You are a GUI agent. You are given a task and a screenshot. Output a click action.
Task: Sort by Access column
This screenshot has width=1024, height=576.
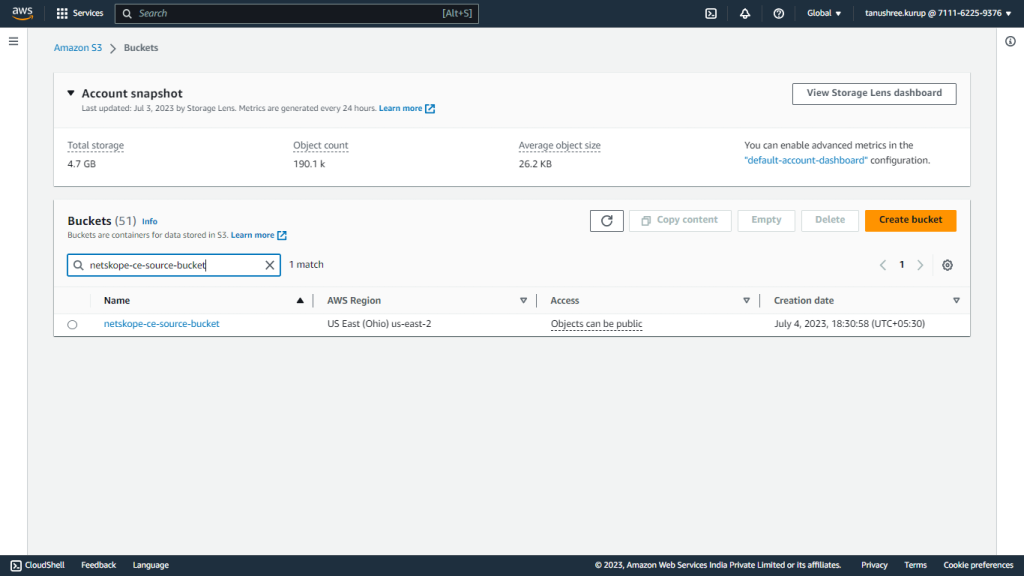coord(746,300)
